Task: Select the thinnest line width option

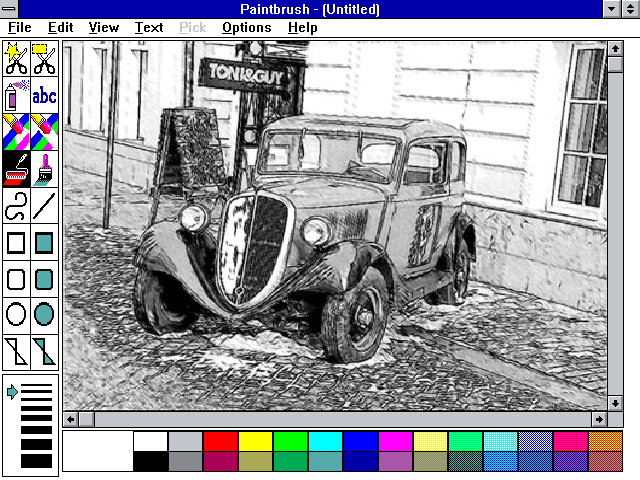Action: pos(36,386)
